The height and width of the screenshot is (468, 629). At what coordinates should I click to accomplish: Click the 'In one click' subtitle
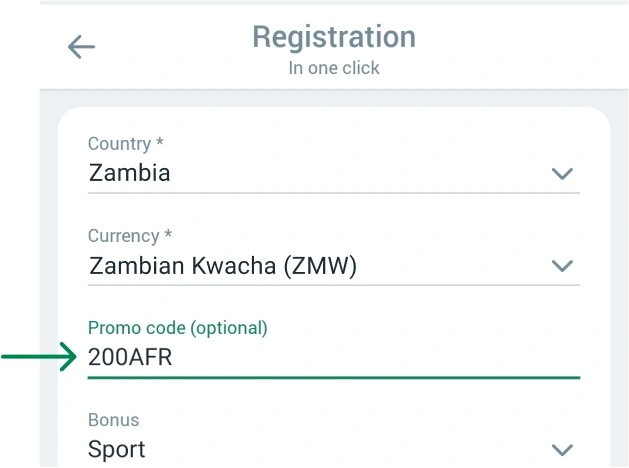(334, 69)
